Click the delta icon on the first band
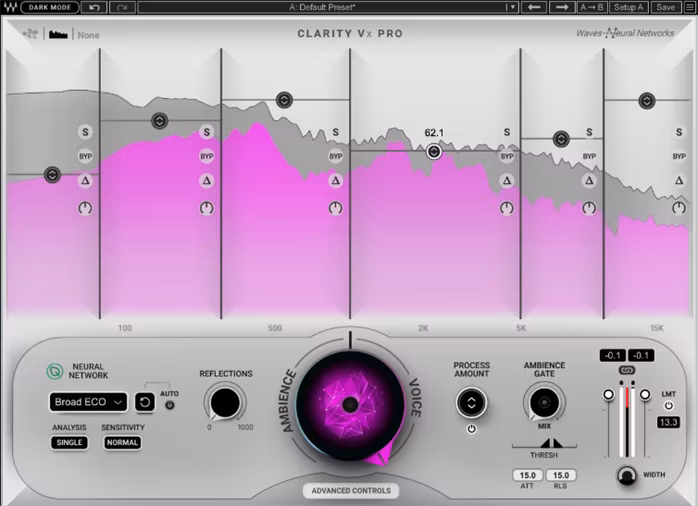 pos(85,181)
